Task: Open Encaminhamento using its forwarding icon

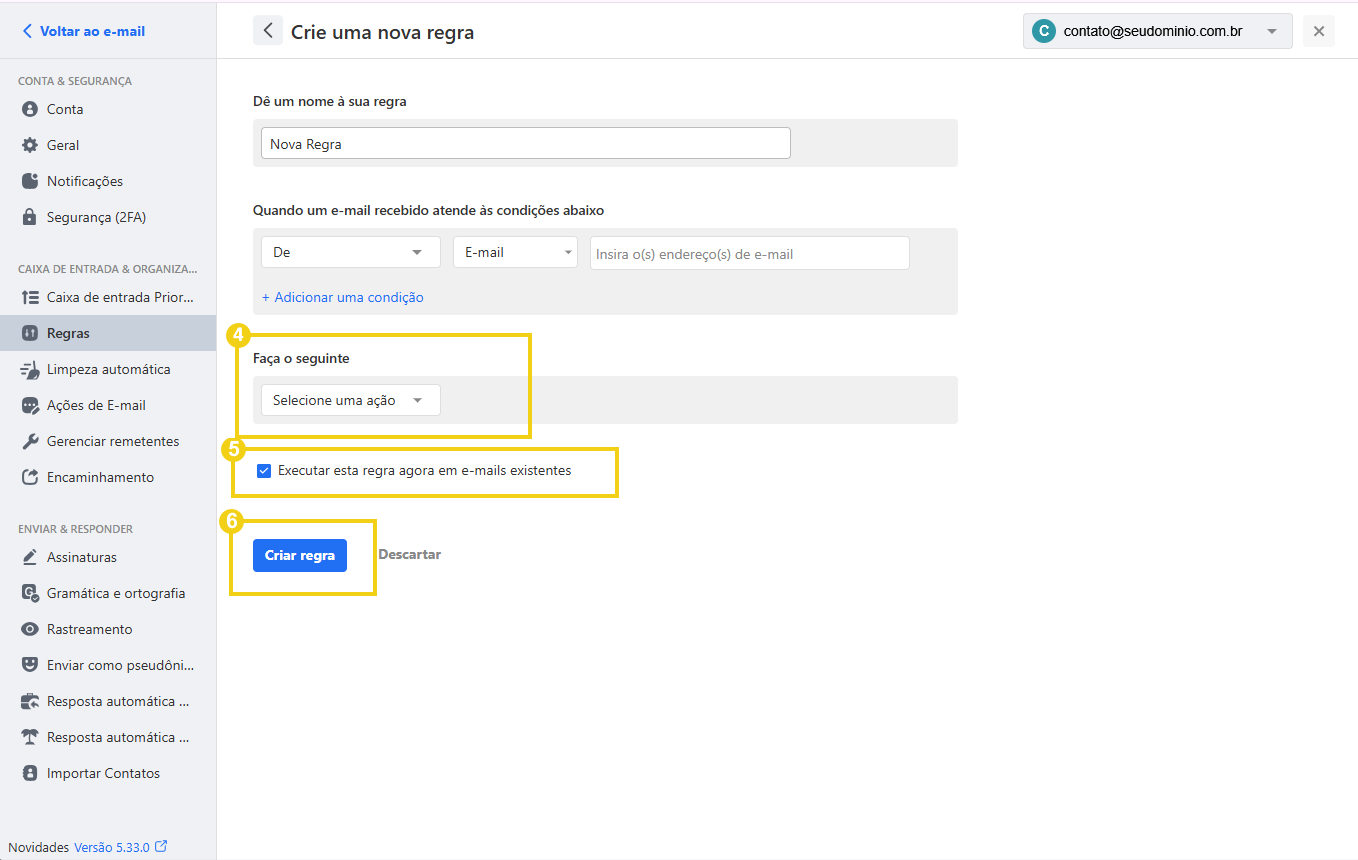Action: point(29,476)
